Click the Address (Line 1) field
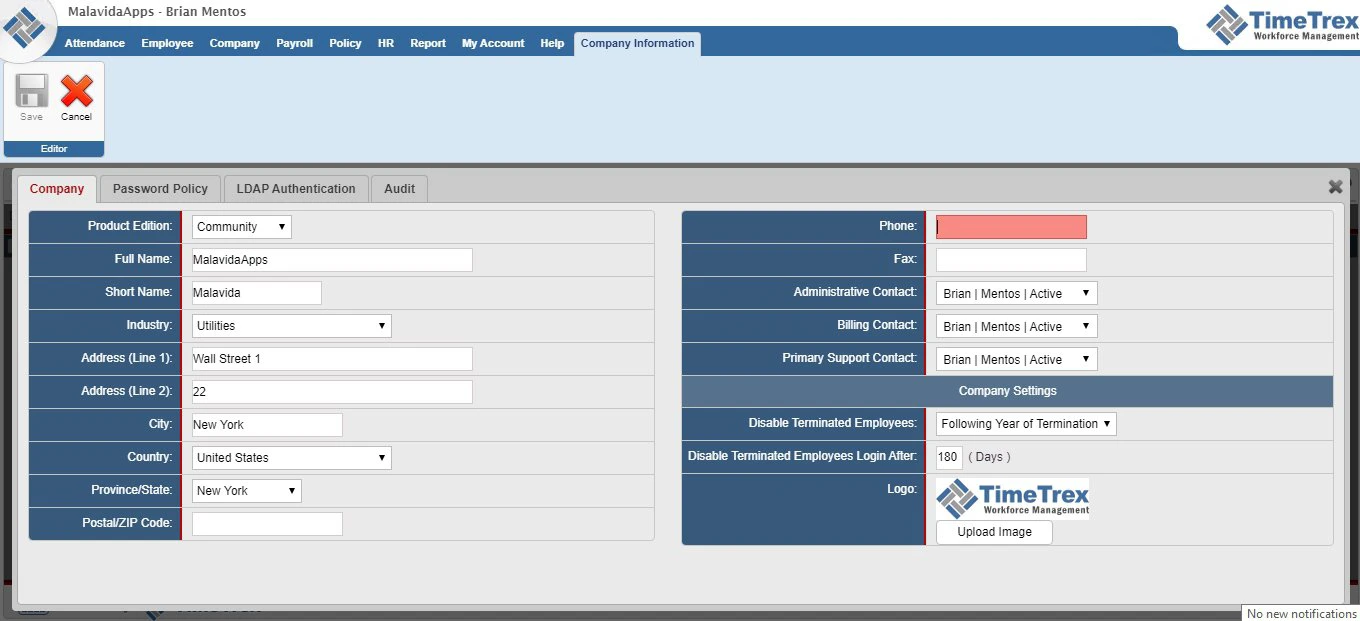 point(332,359)
